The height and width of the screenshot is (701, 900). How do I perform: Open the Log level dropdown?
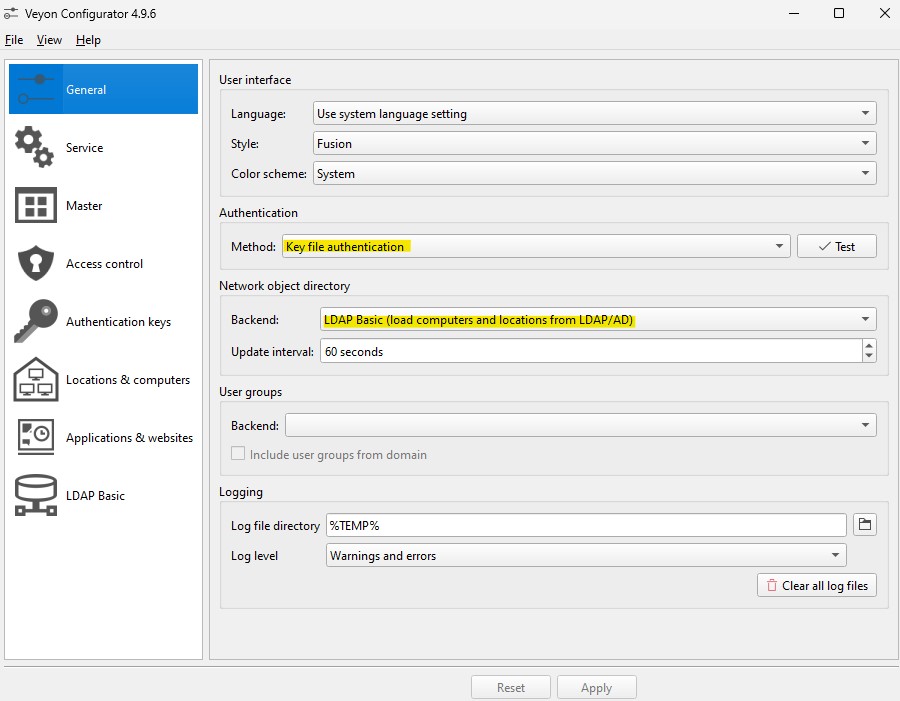[x=586, y=555]
